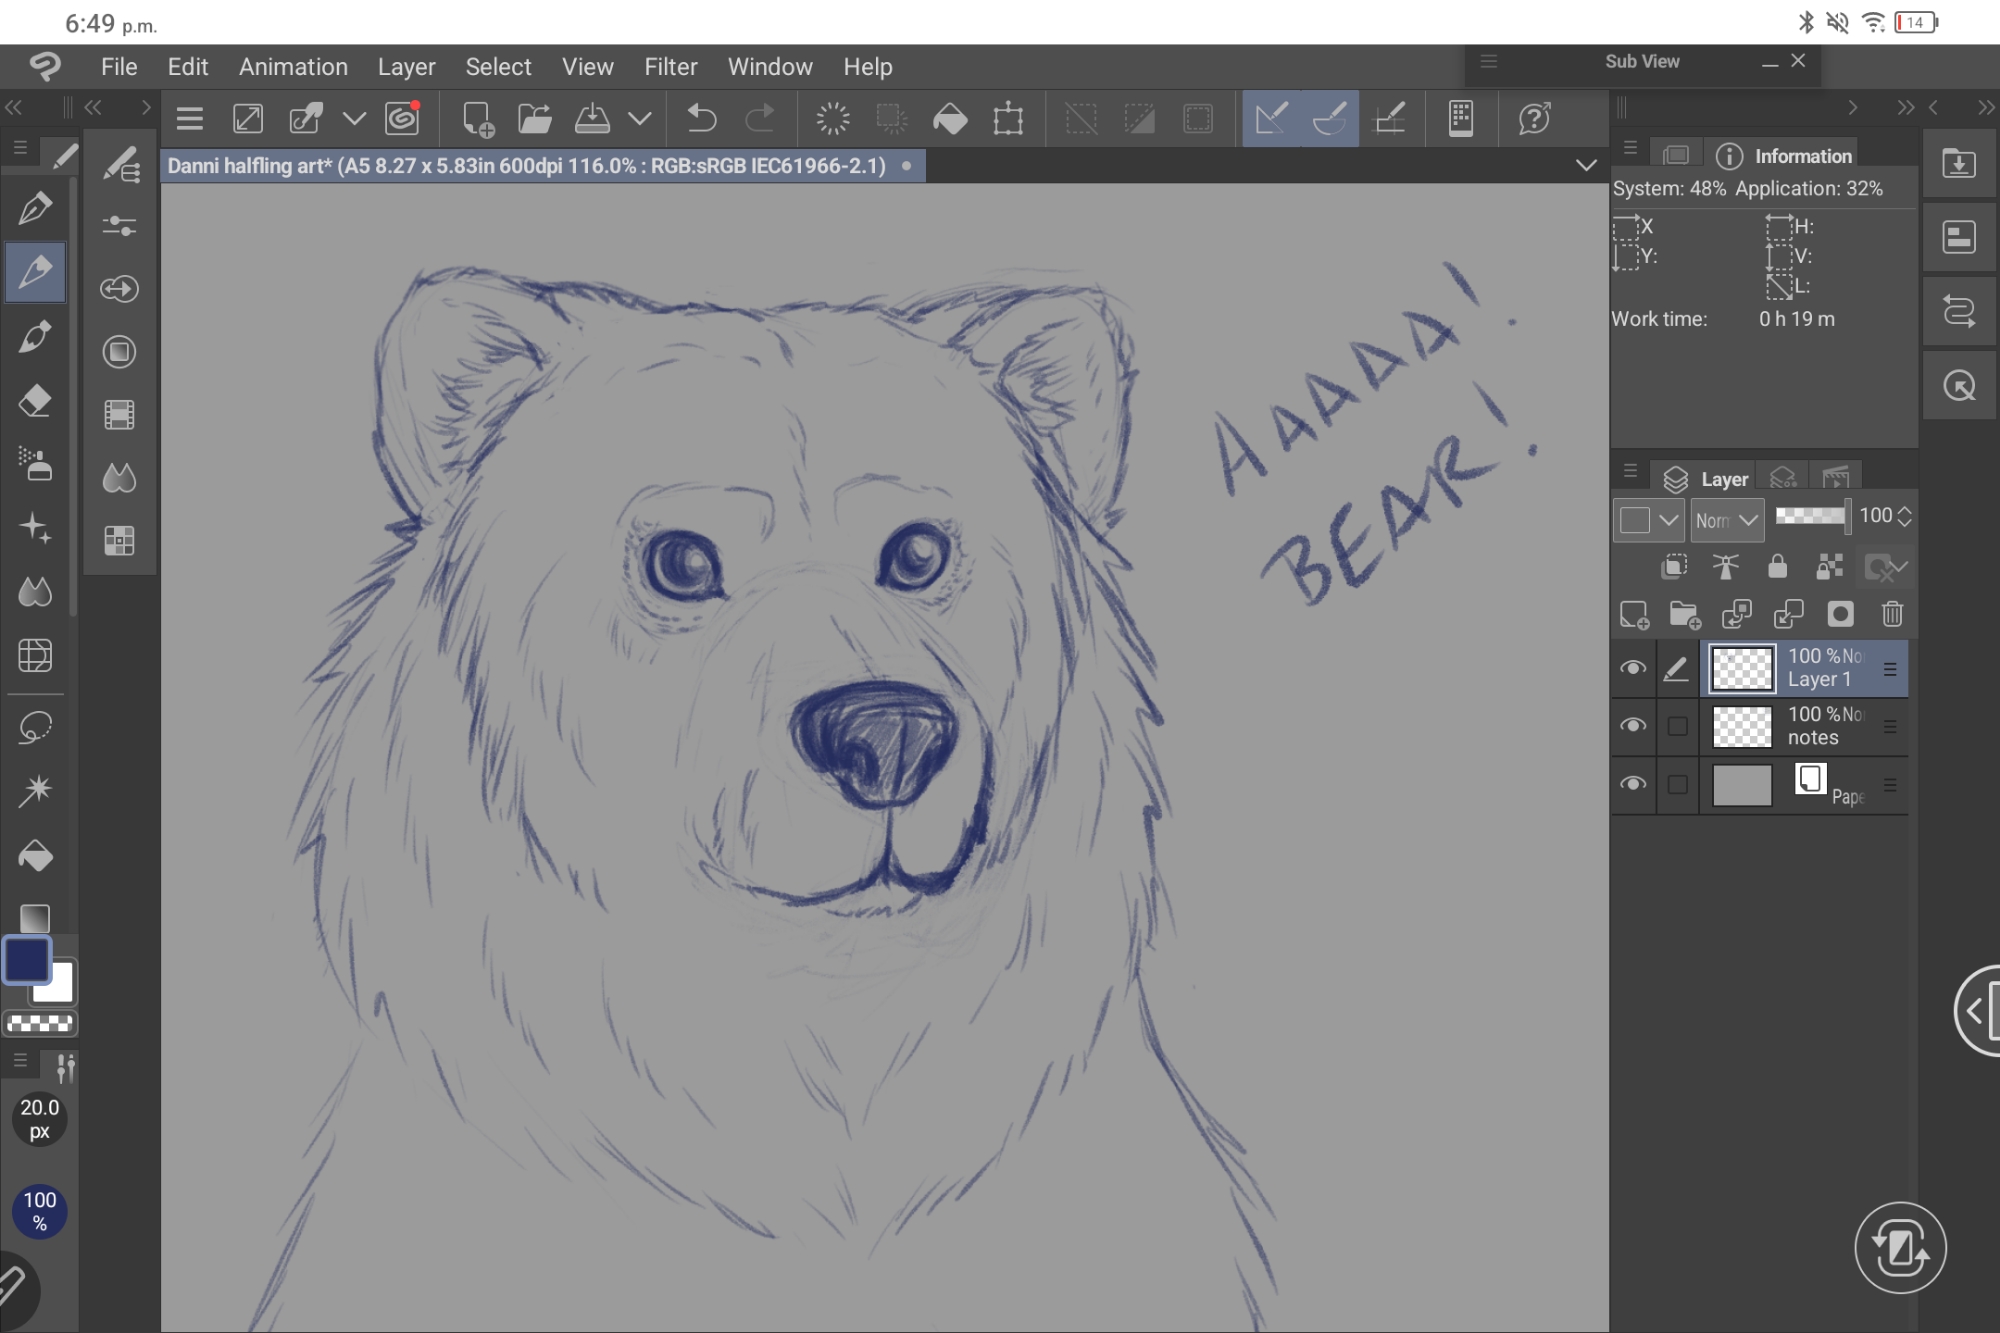This screenshot has width=2000, height=1333.
Task: Select the dark blue main color swatch
Action: pos(27,960)
